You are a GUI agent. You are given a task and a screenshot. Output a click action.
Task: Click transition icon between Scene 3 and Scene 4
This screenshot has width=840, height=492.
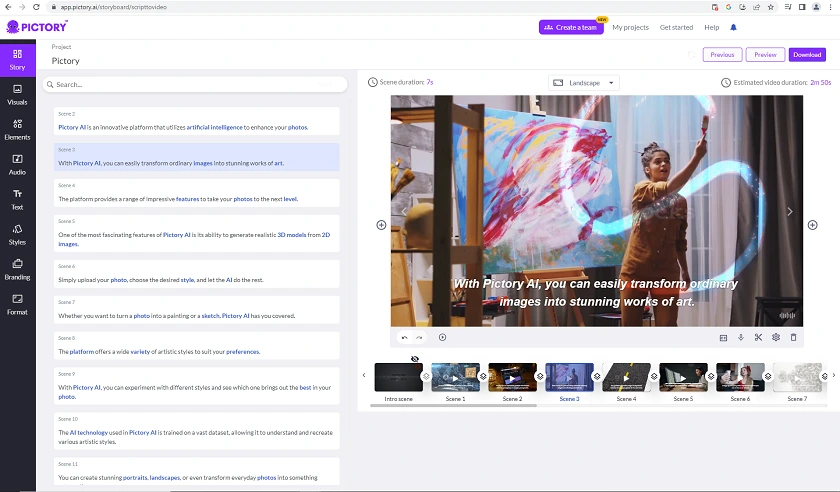click(x=597, y=376)
